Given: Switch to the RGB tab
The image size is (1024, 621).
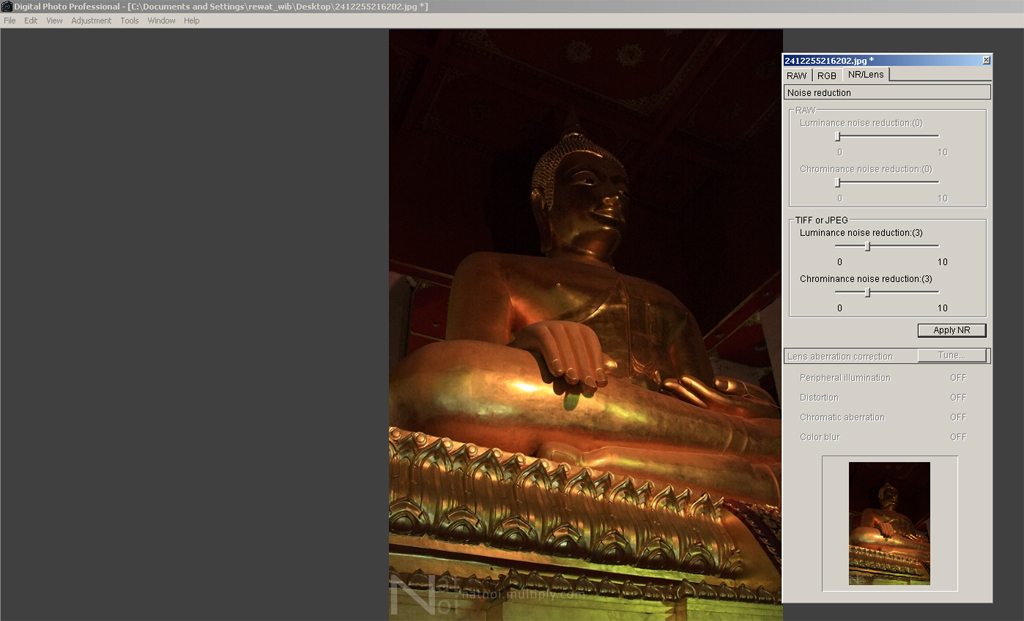Looking at the screenshot, I should pos(827,75).
